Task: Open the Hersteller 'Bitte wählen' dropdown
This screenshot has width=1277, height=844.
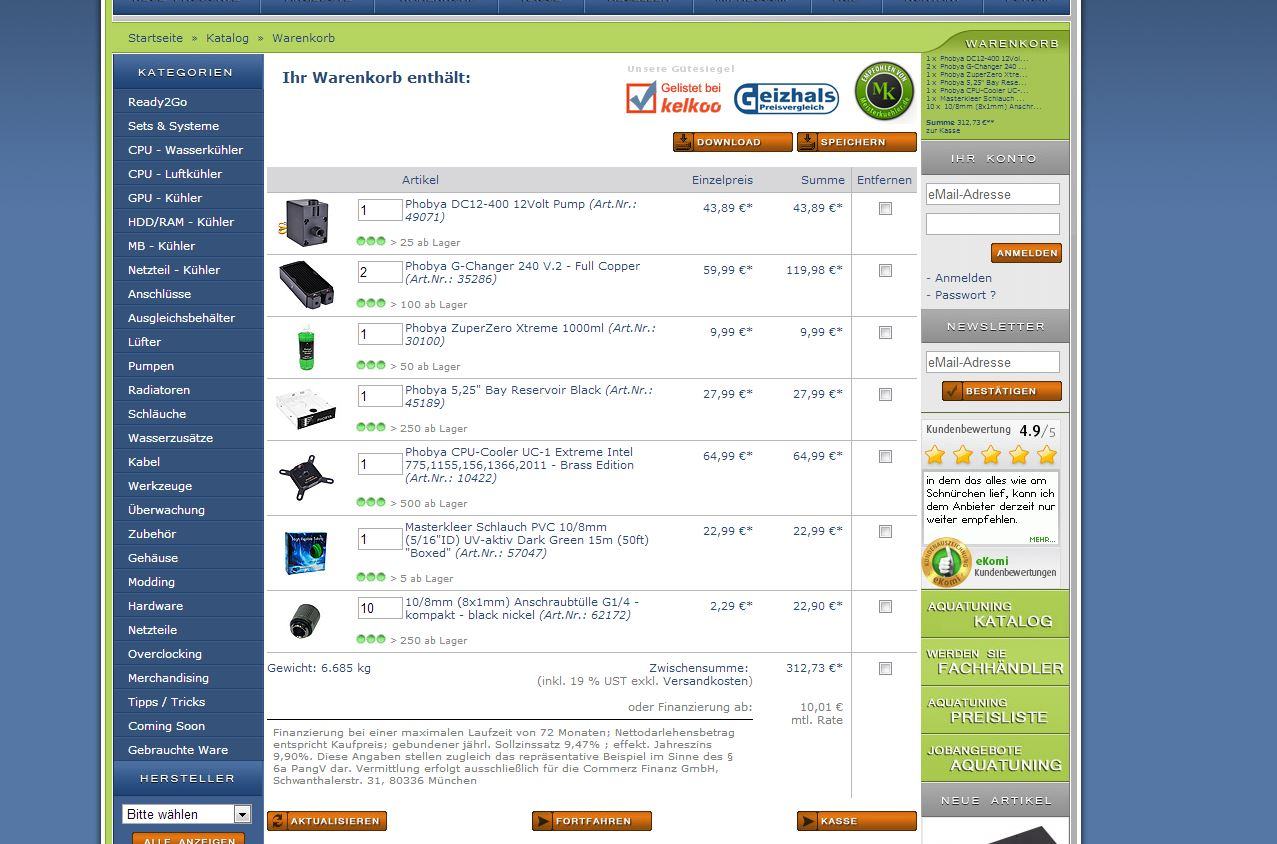Action: tap(187, 814)
